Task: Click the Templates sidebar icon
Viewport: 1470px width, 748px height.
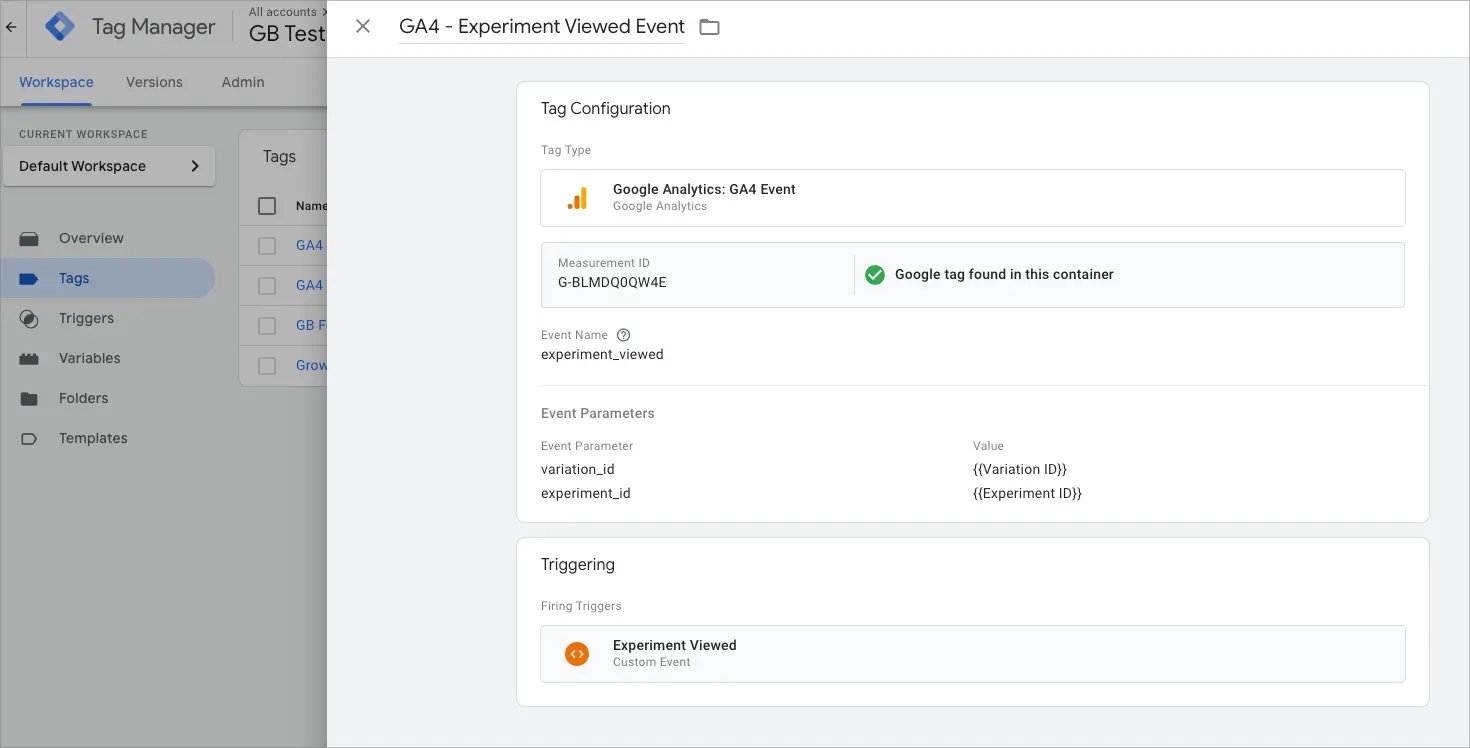Action: [29, 438]
